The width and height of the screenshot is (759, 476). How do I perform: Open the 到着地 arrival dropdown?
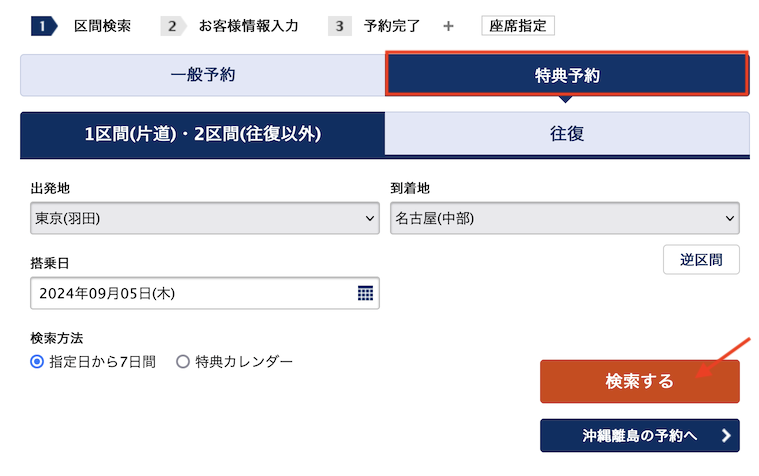point(564,218)
